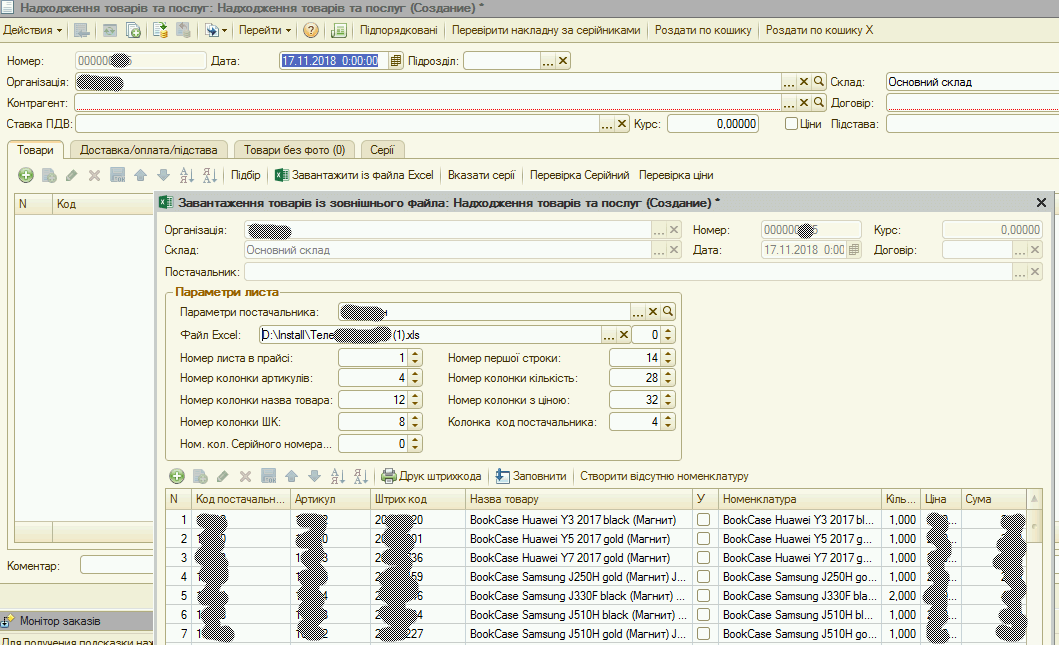Increase Номер першої строки spinner value

click(669, 354)
